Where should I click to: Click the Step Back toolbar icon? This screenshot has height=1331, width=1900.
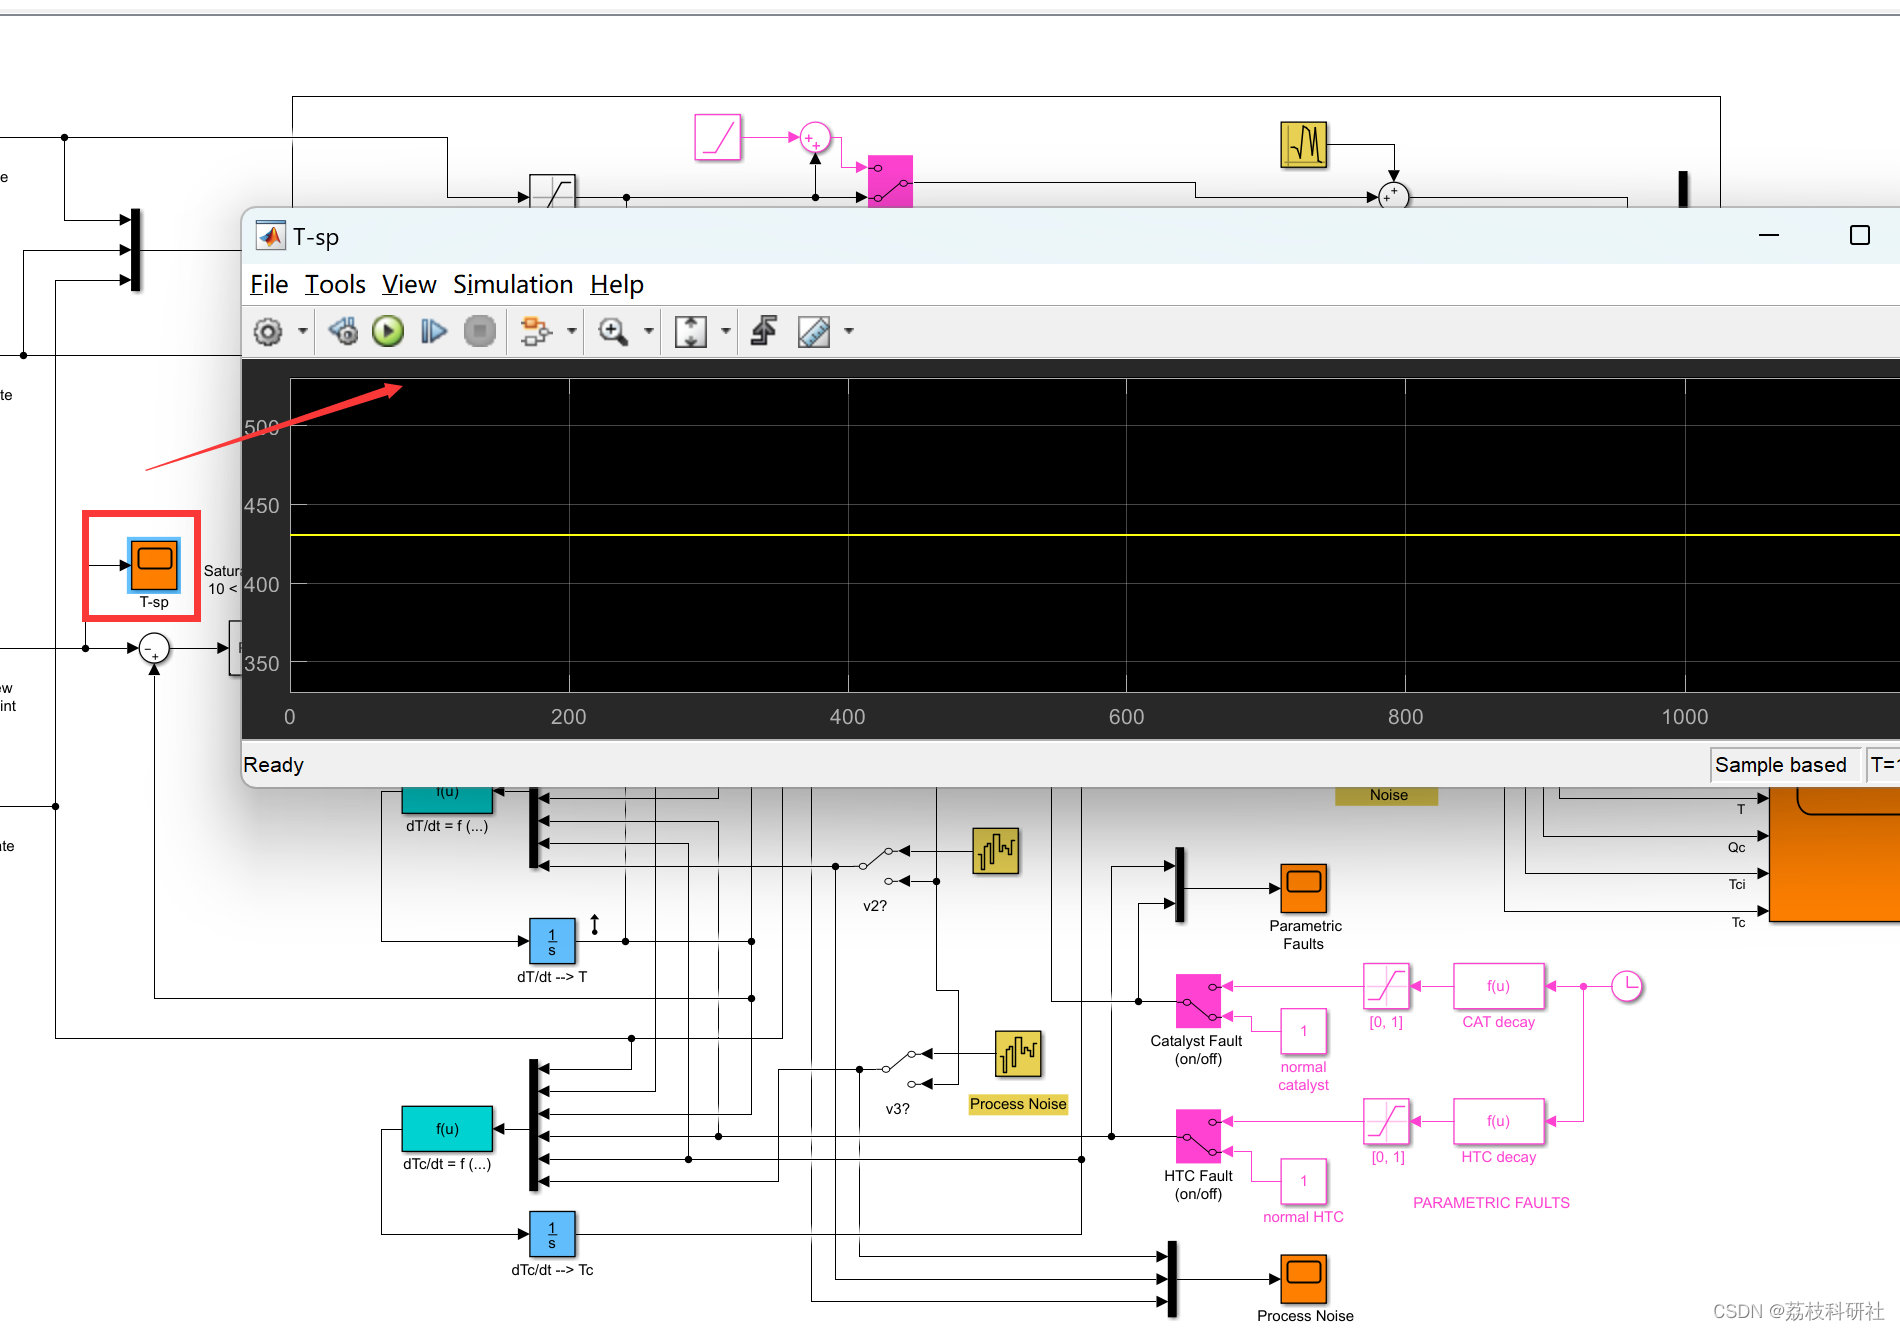click(343, 331)
